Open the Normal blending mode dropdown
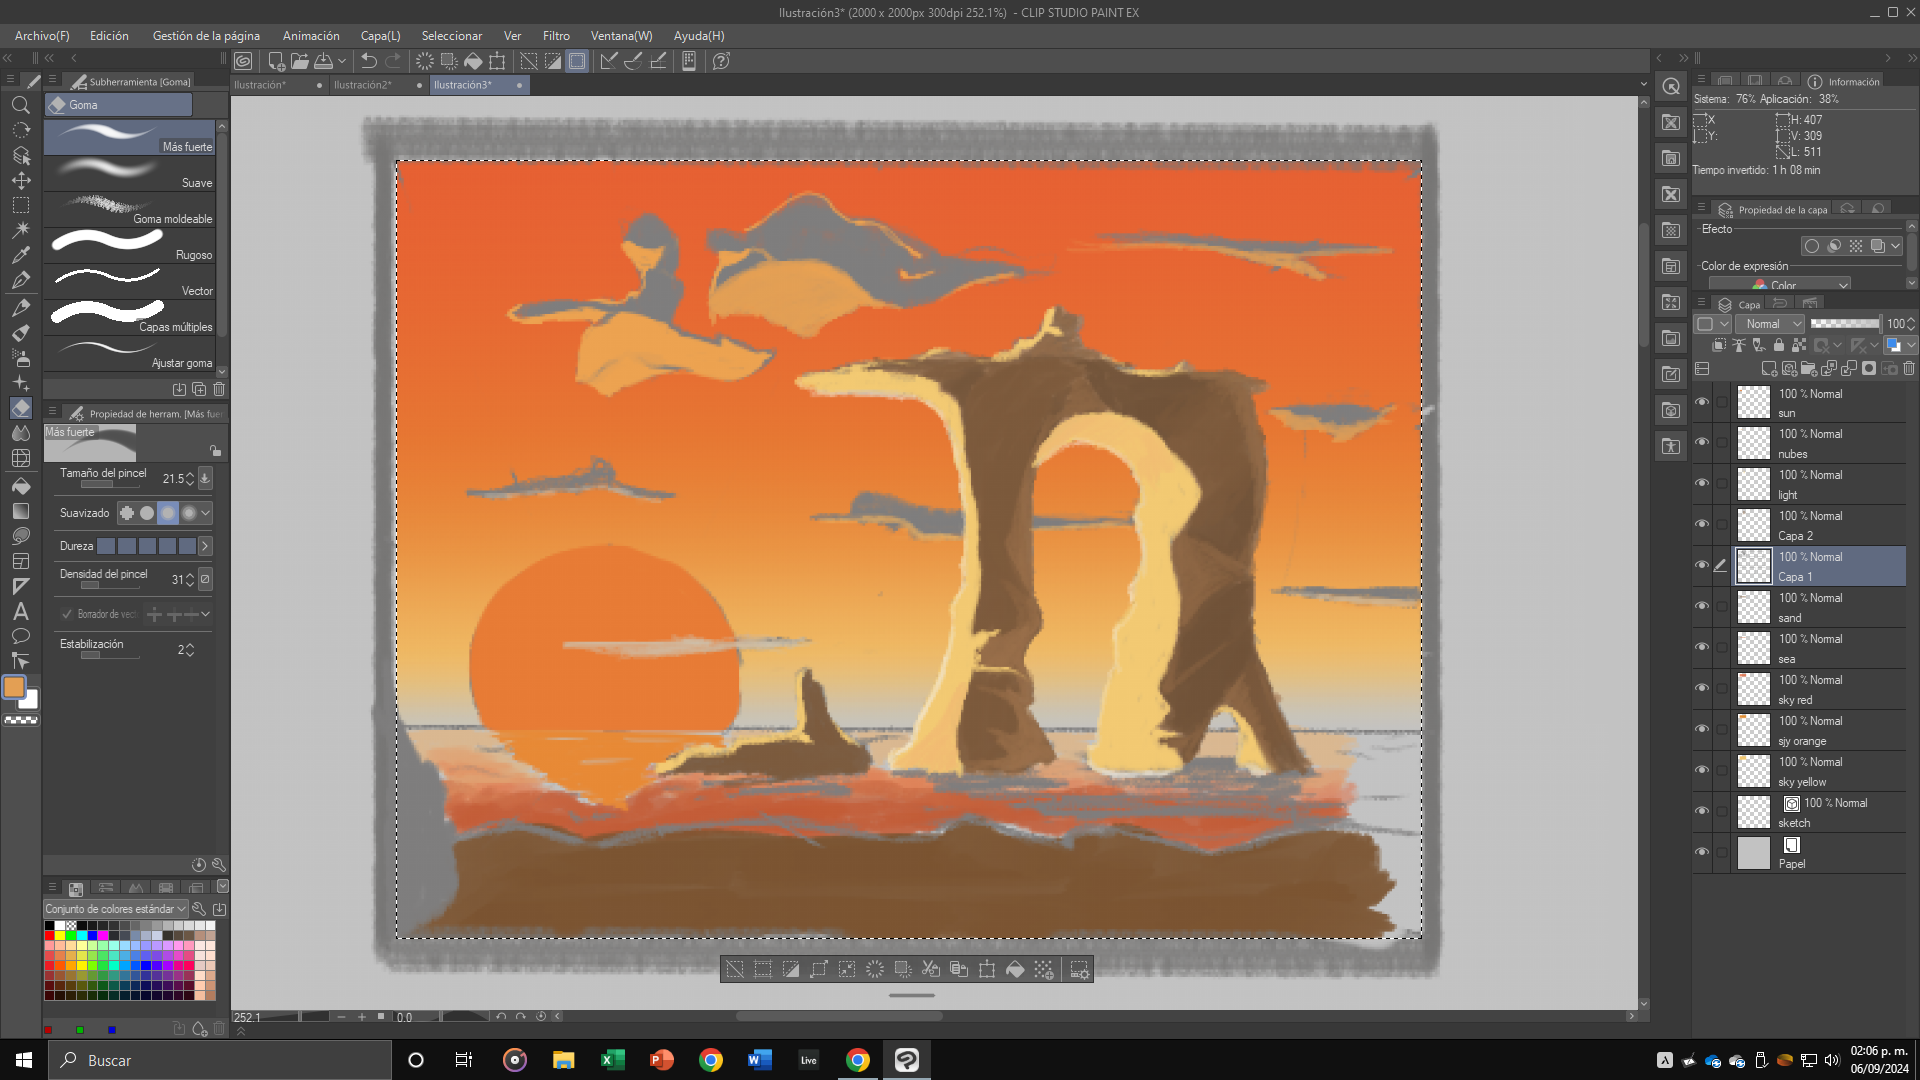1920x1080 pixels. coord(1771,324)
